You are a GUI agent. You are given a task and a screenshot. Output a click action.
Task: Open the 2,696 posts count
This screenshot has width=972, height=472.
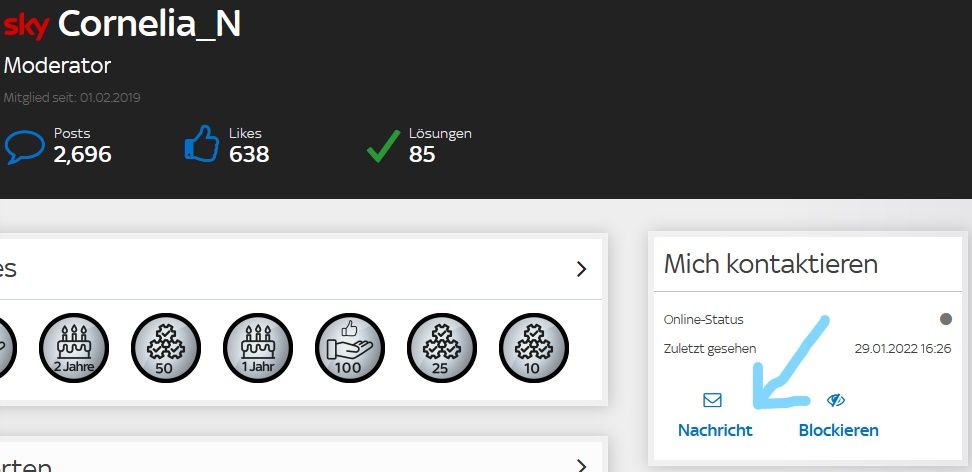(x=82, y=154)
